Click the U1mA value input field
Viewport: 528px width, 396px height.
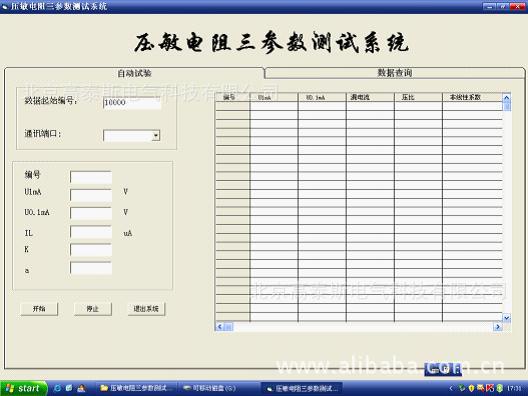pyautogui.click(x=91, y=195)
